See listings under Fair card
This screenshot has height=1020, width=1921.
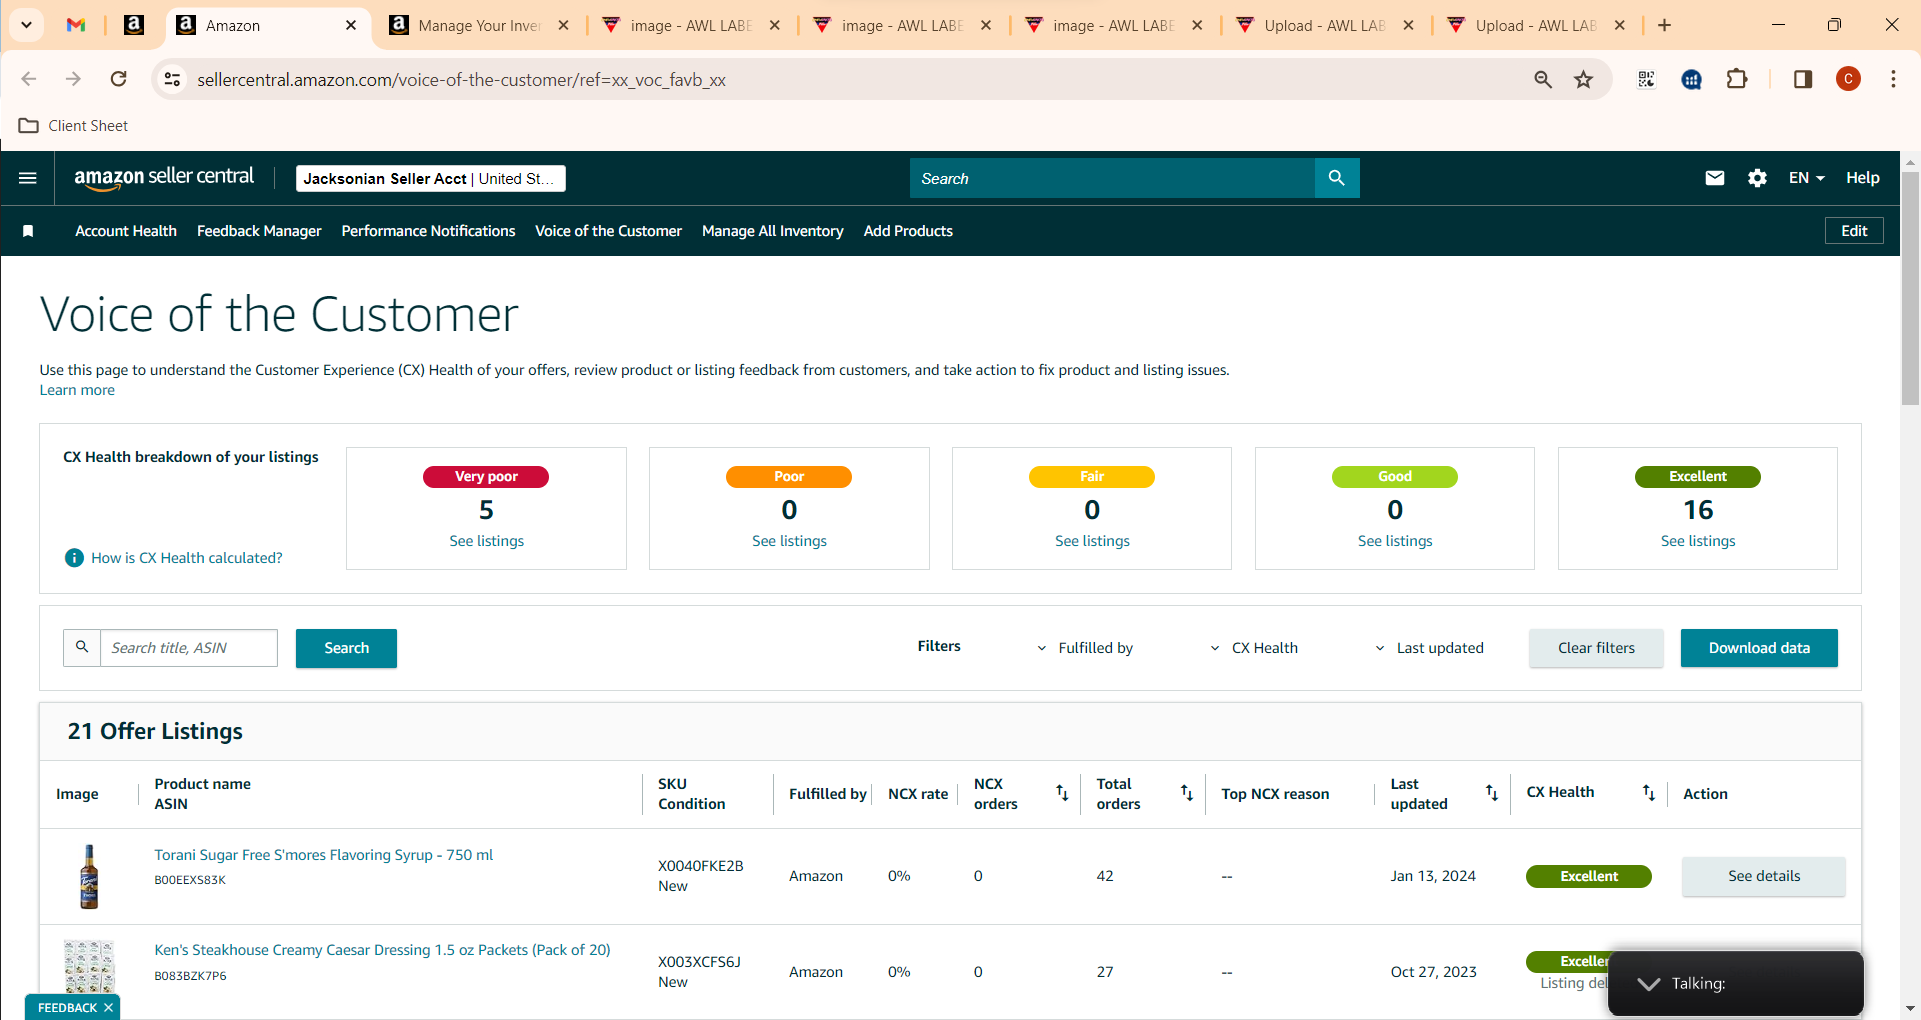click(x=1092, y=541)
